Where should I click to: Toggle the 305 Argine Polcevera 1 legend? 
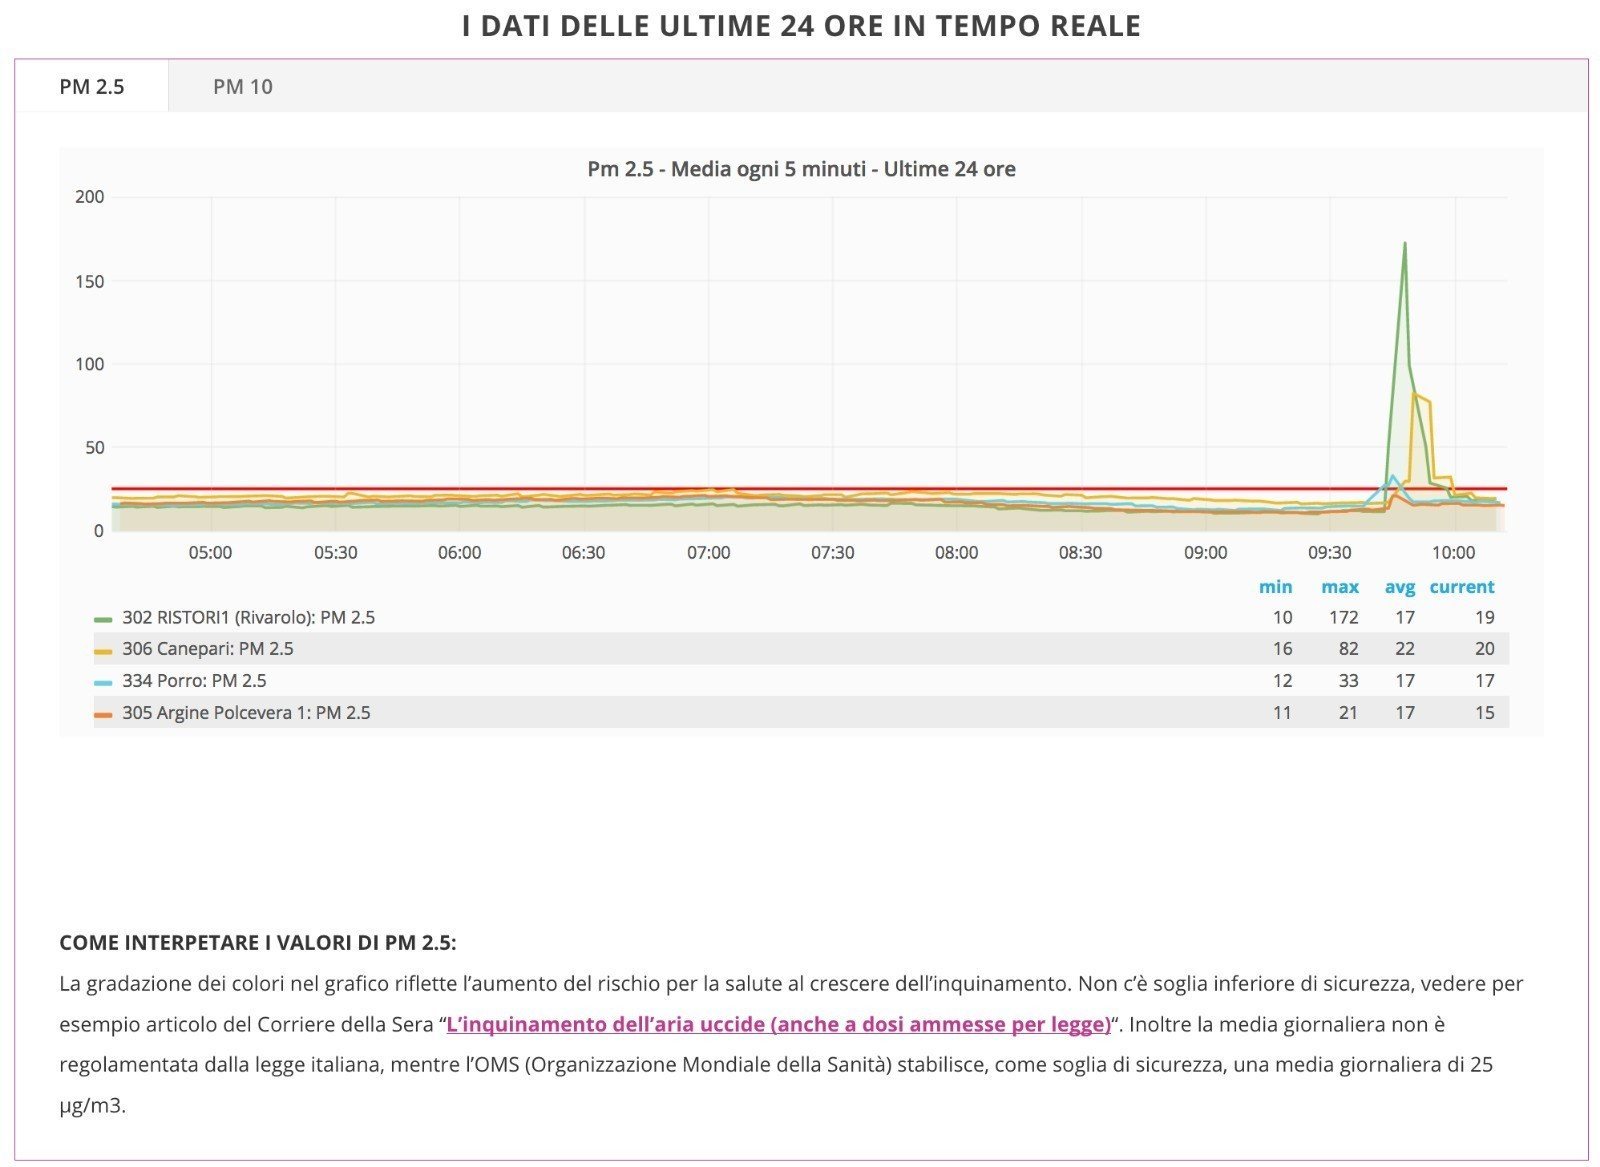246,713
